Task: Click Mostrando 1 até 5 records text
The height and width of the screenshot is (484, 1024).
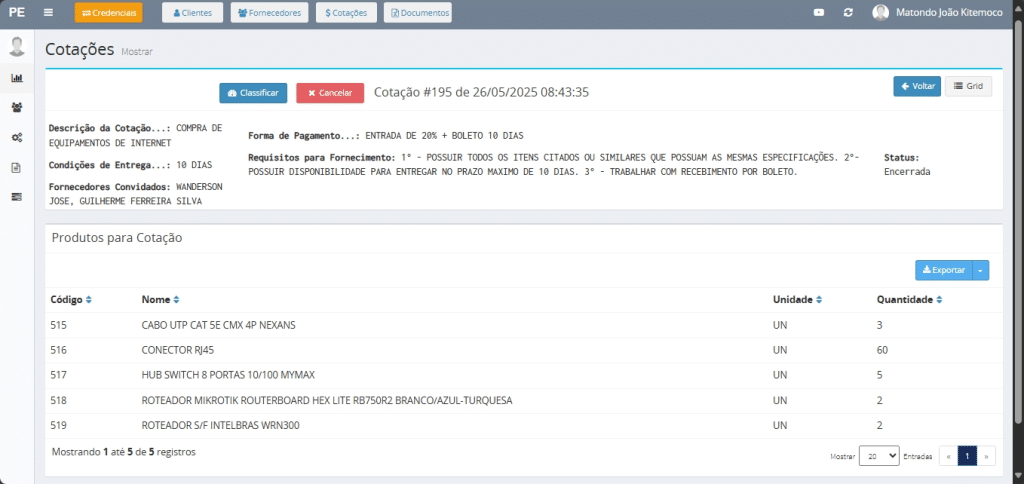Action: coord(123,451)
